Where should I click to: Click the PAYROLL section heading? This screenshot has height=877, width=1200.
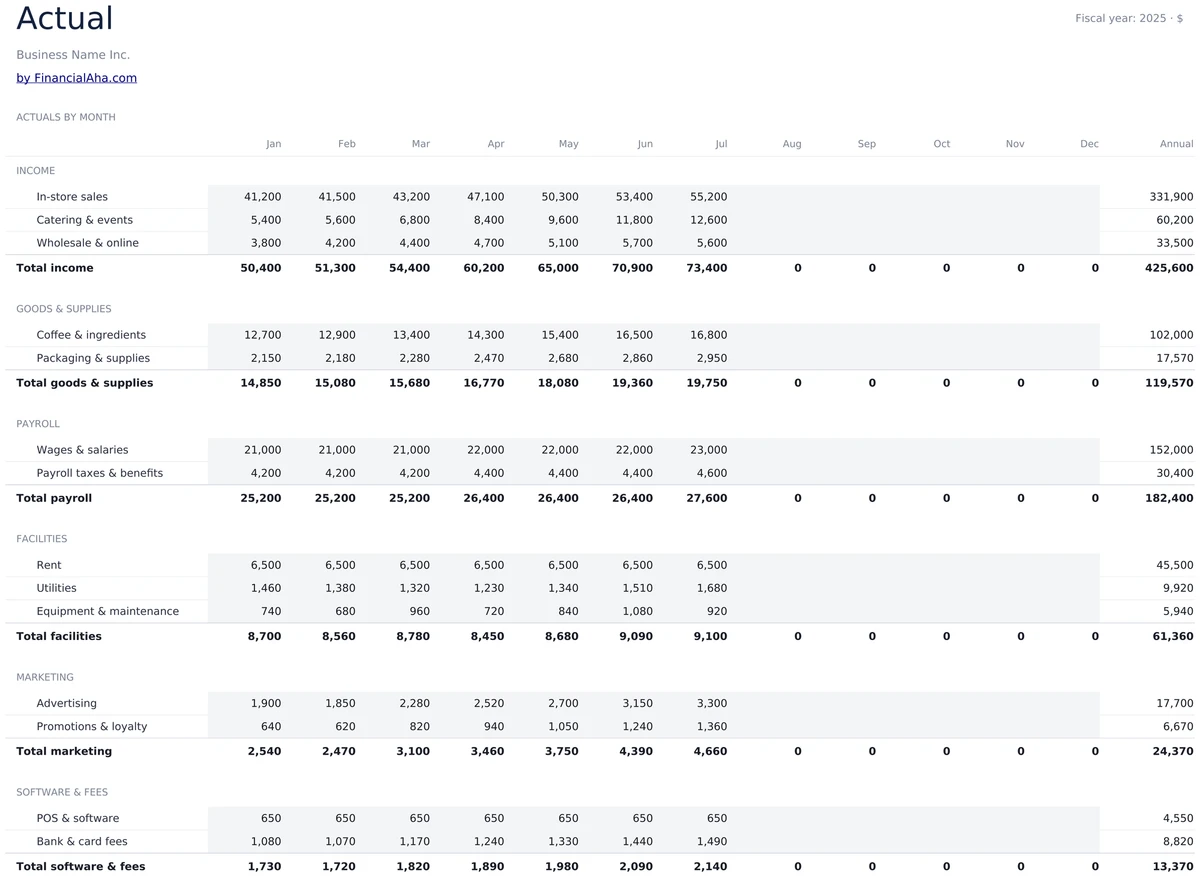click(x=38, y=424)
